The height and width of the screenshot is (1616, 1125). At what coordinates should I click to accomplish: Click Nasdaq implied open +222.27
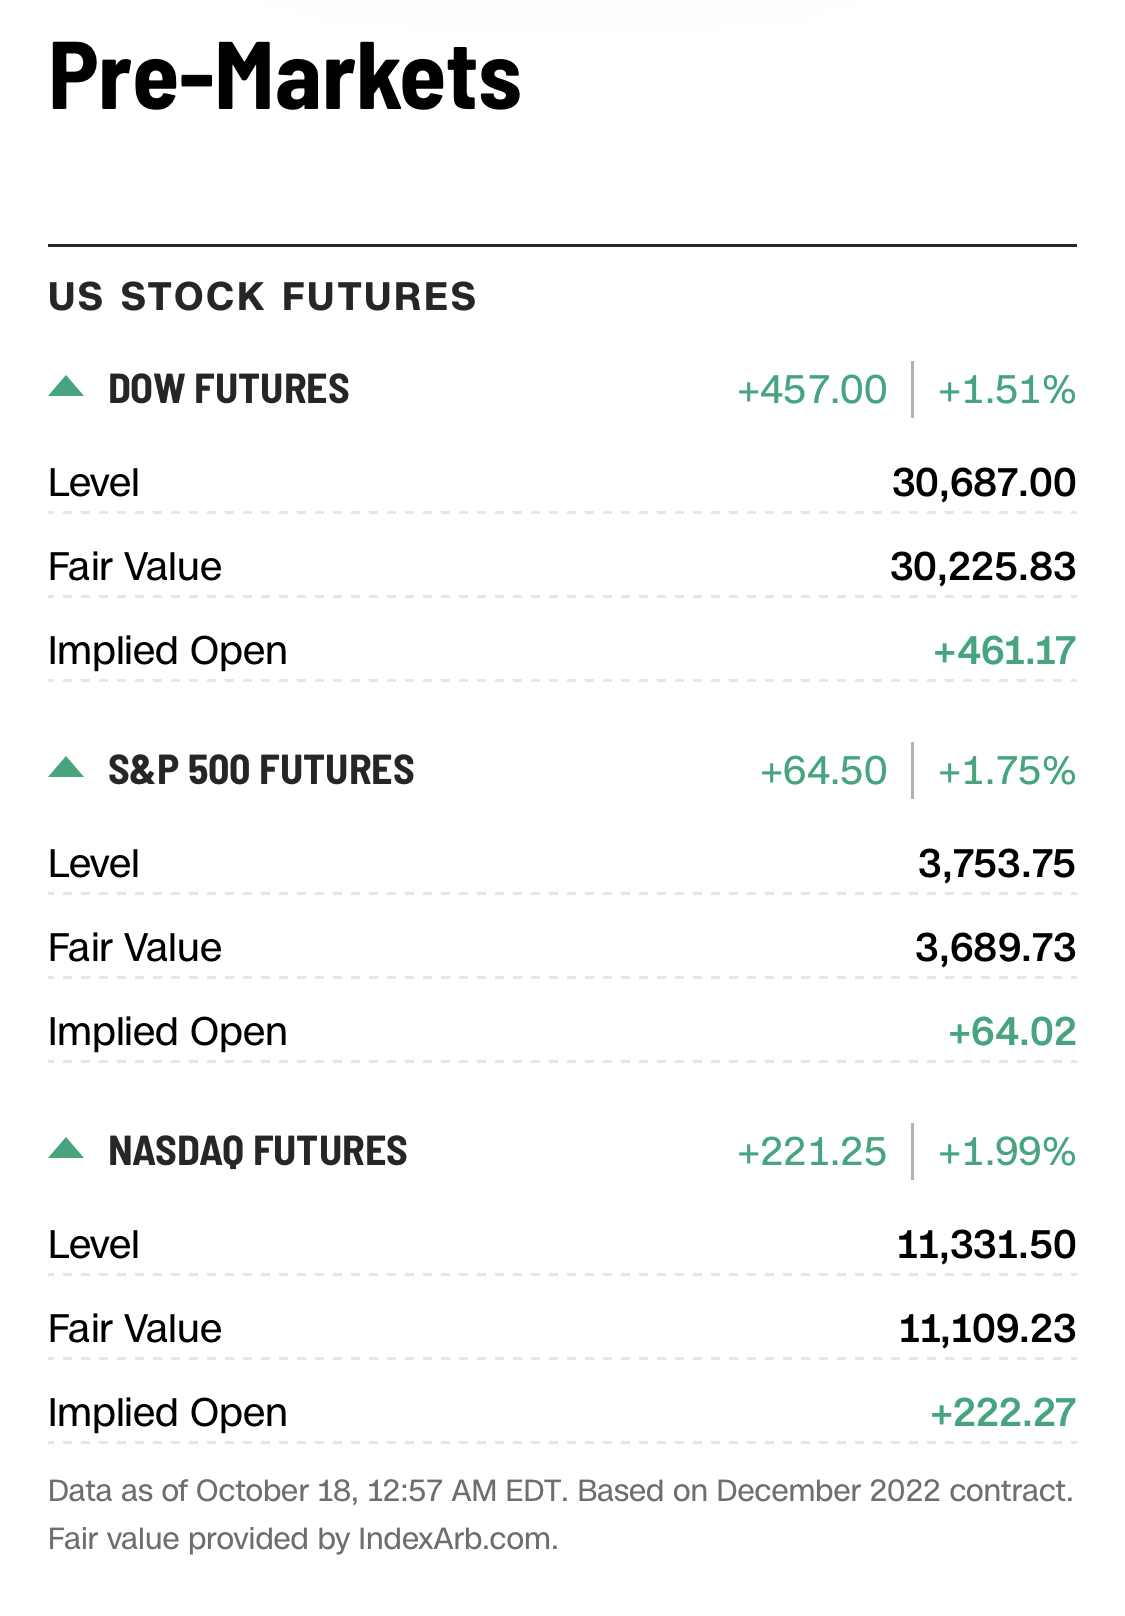[1002, 1413]
